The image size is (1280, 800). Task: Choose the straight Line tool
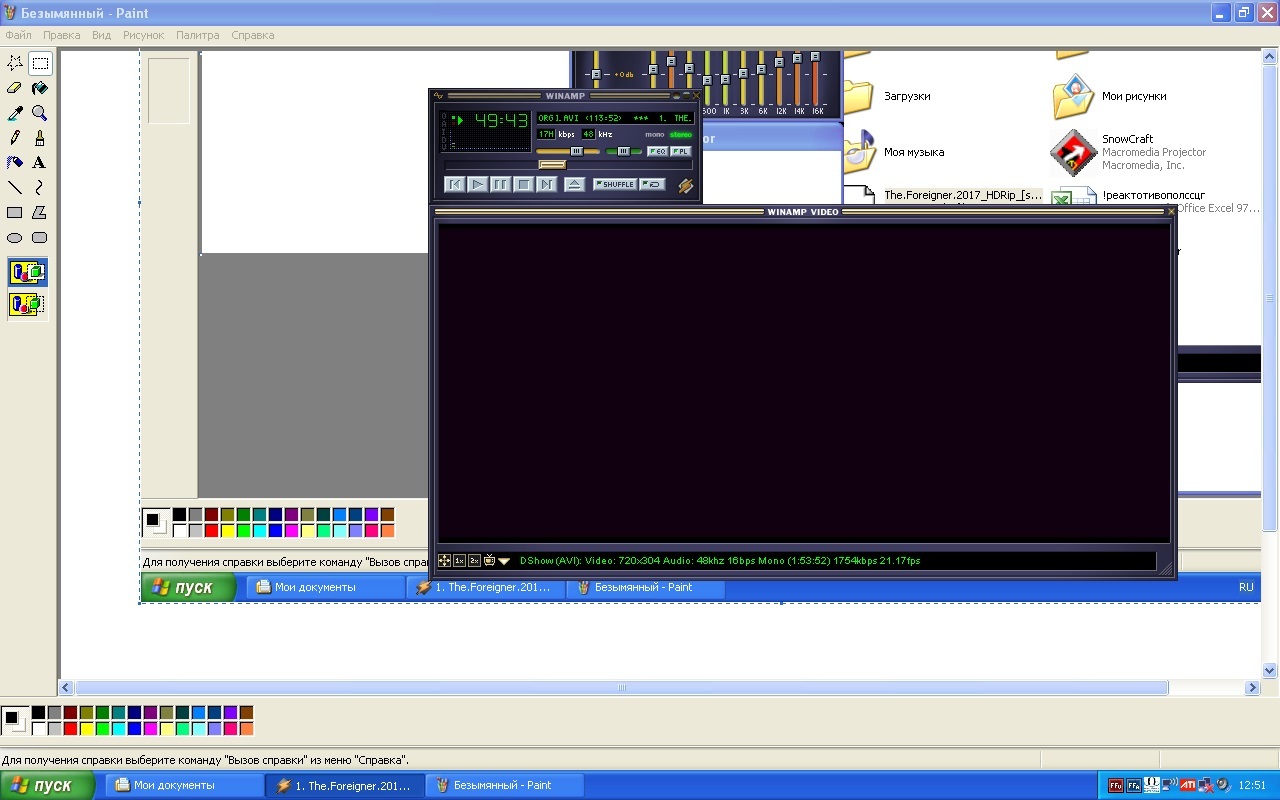pos(15,188)
